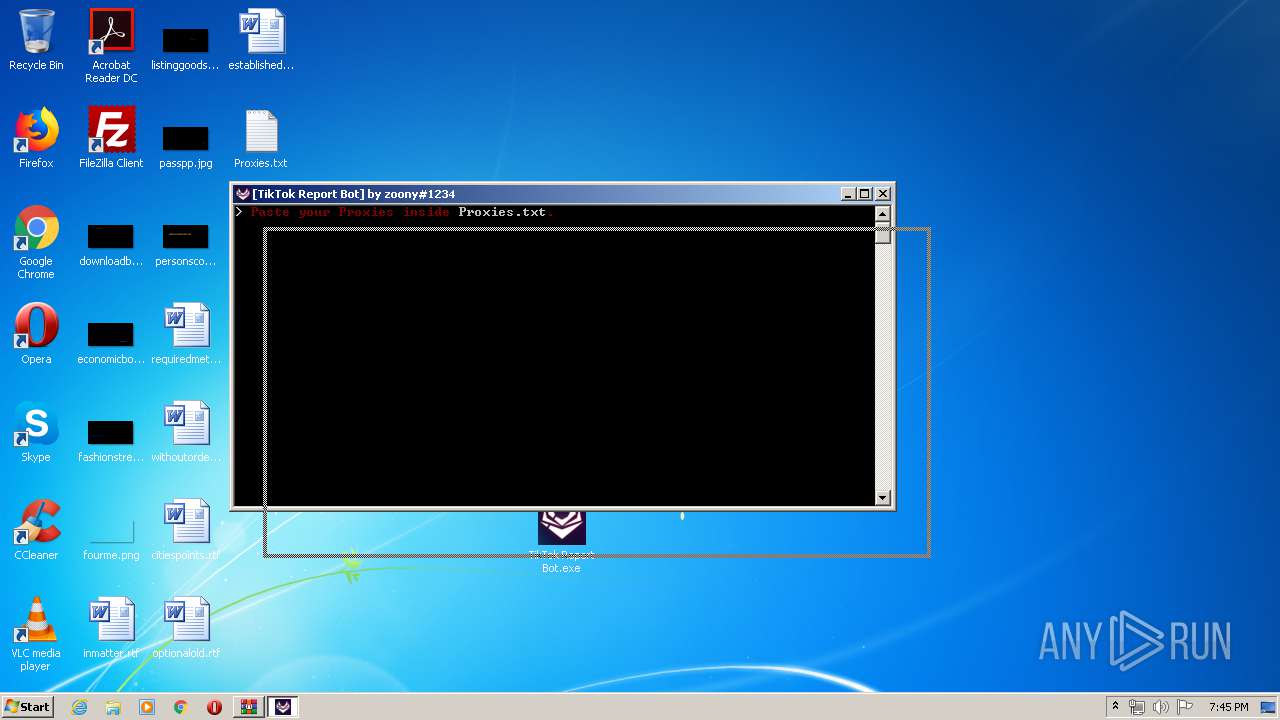This screenshot has height=720, width=1280.
Task: Click the console scrollbar up arrow
Action: (882, 213)
